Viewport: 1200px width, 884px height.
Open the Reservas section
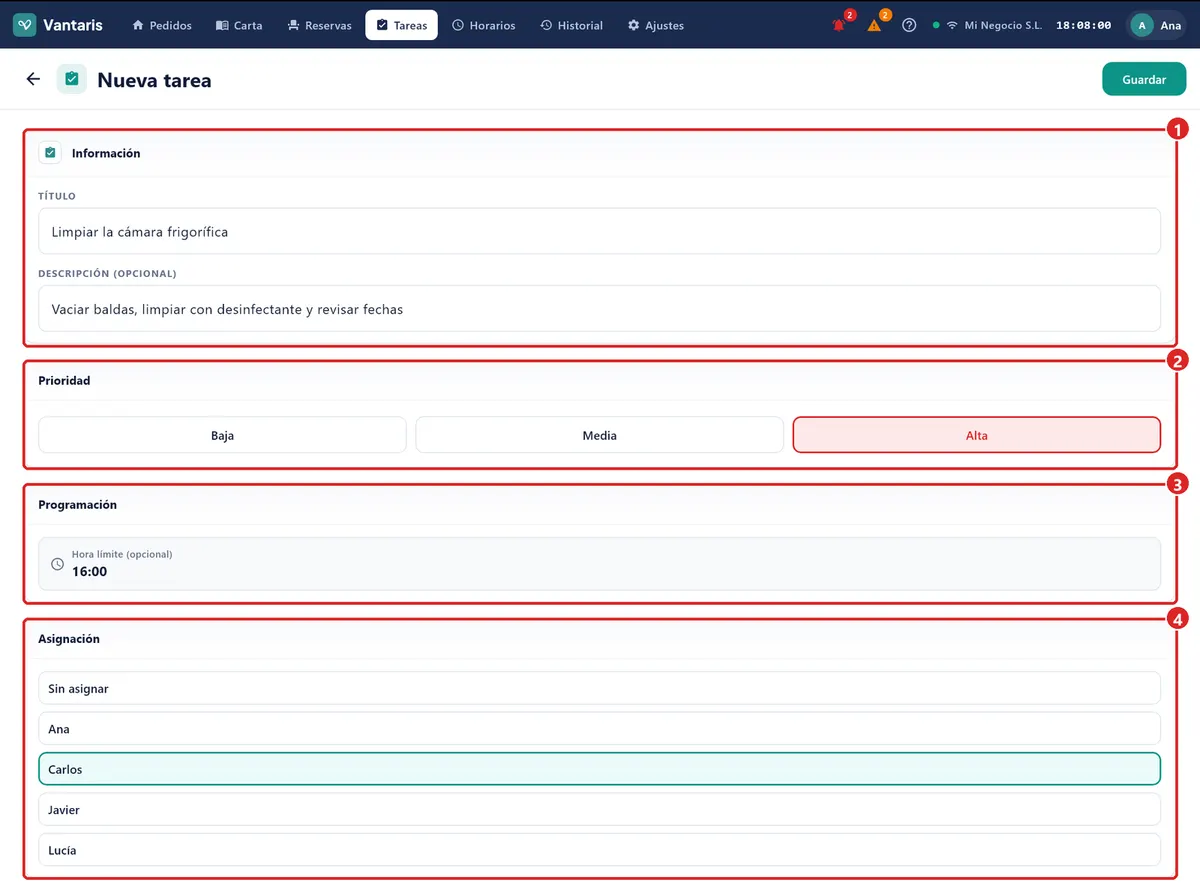tap(319, 25)
